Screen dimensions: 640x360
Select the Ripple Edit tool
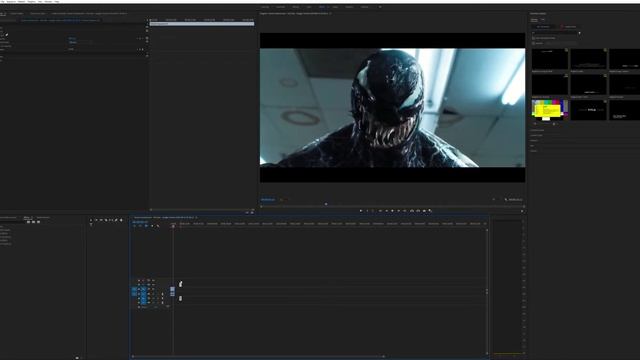click(x=101, y=220)
